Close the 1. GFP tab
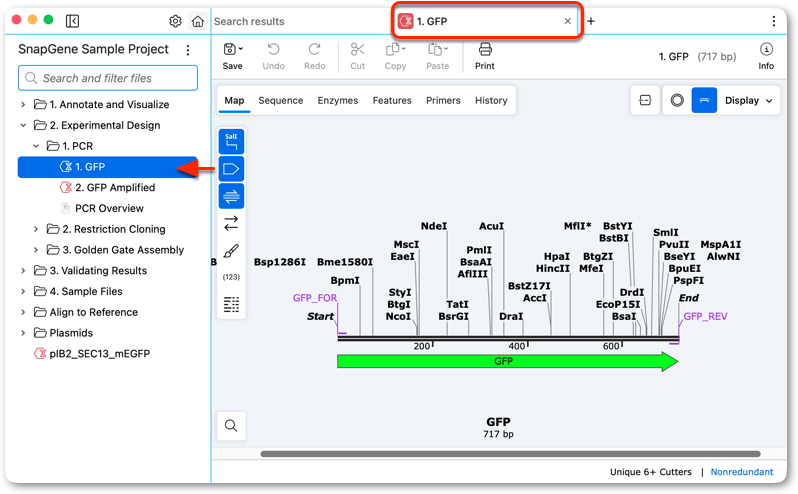This screenshot has height=494, width=798. 567,21
